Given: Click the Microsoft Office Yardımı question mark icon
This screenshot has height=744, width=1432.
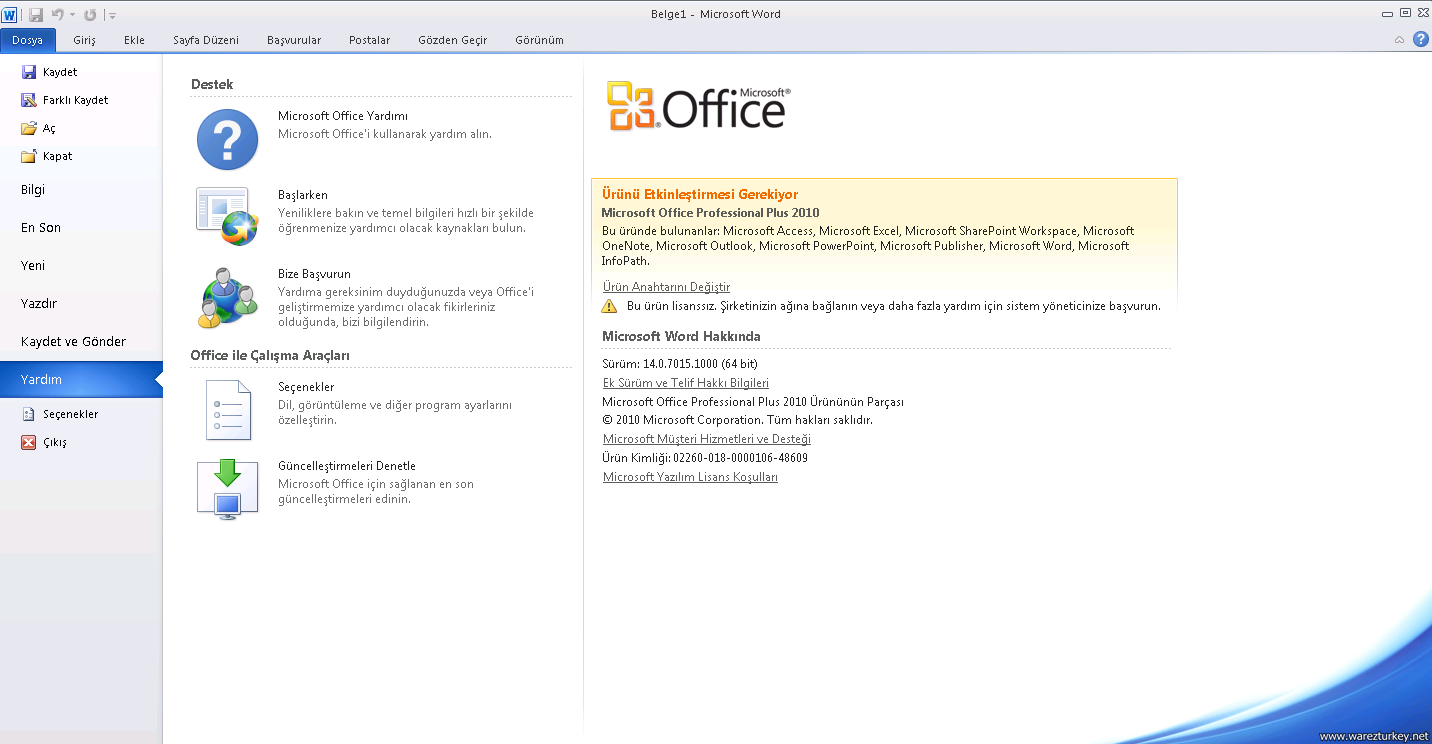Looking at the screenshot, I should click(228, 139).
